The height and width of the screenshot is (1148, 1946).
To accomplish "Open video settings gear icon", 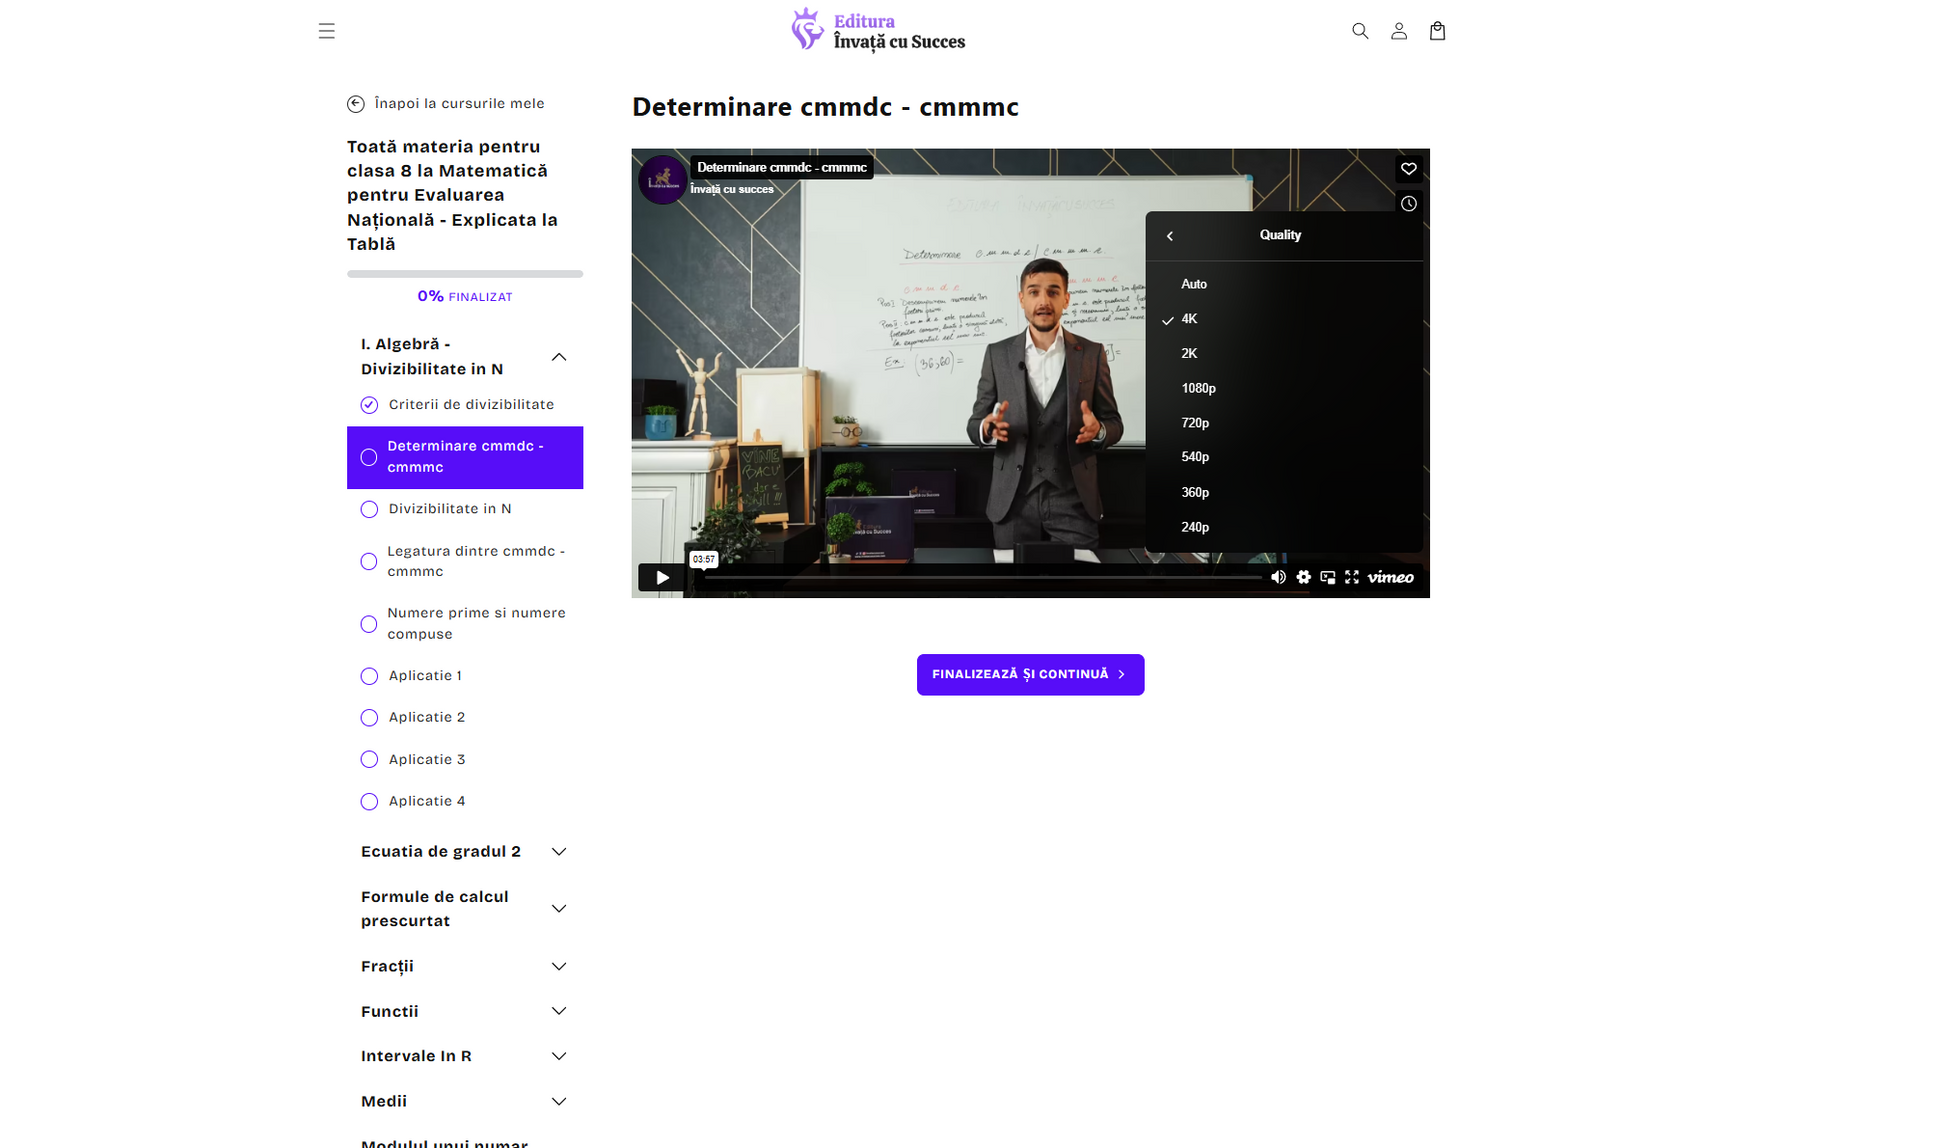I will pyautogui.click(x=1303, y=577).
